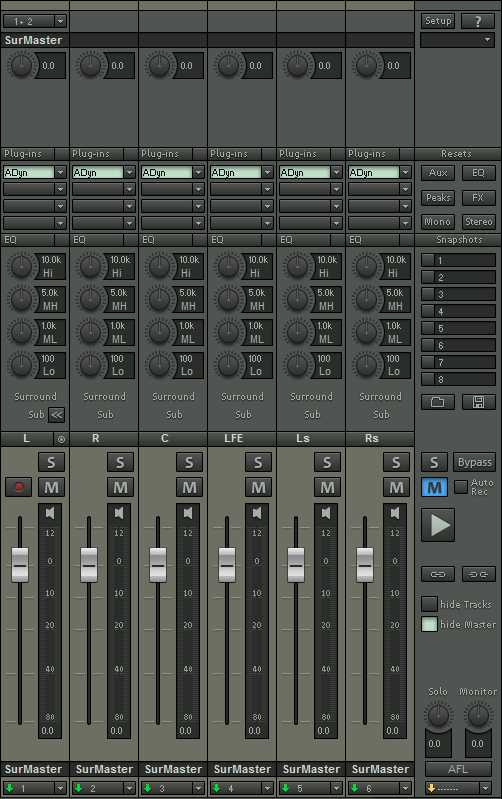This screenshot has height=799, width=502.
Task: Click the help question mark button
Action: (478, 21)
